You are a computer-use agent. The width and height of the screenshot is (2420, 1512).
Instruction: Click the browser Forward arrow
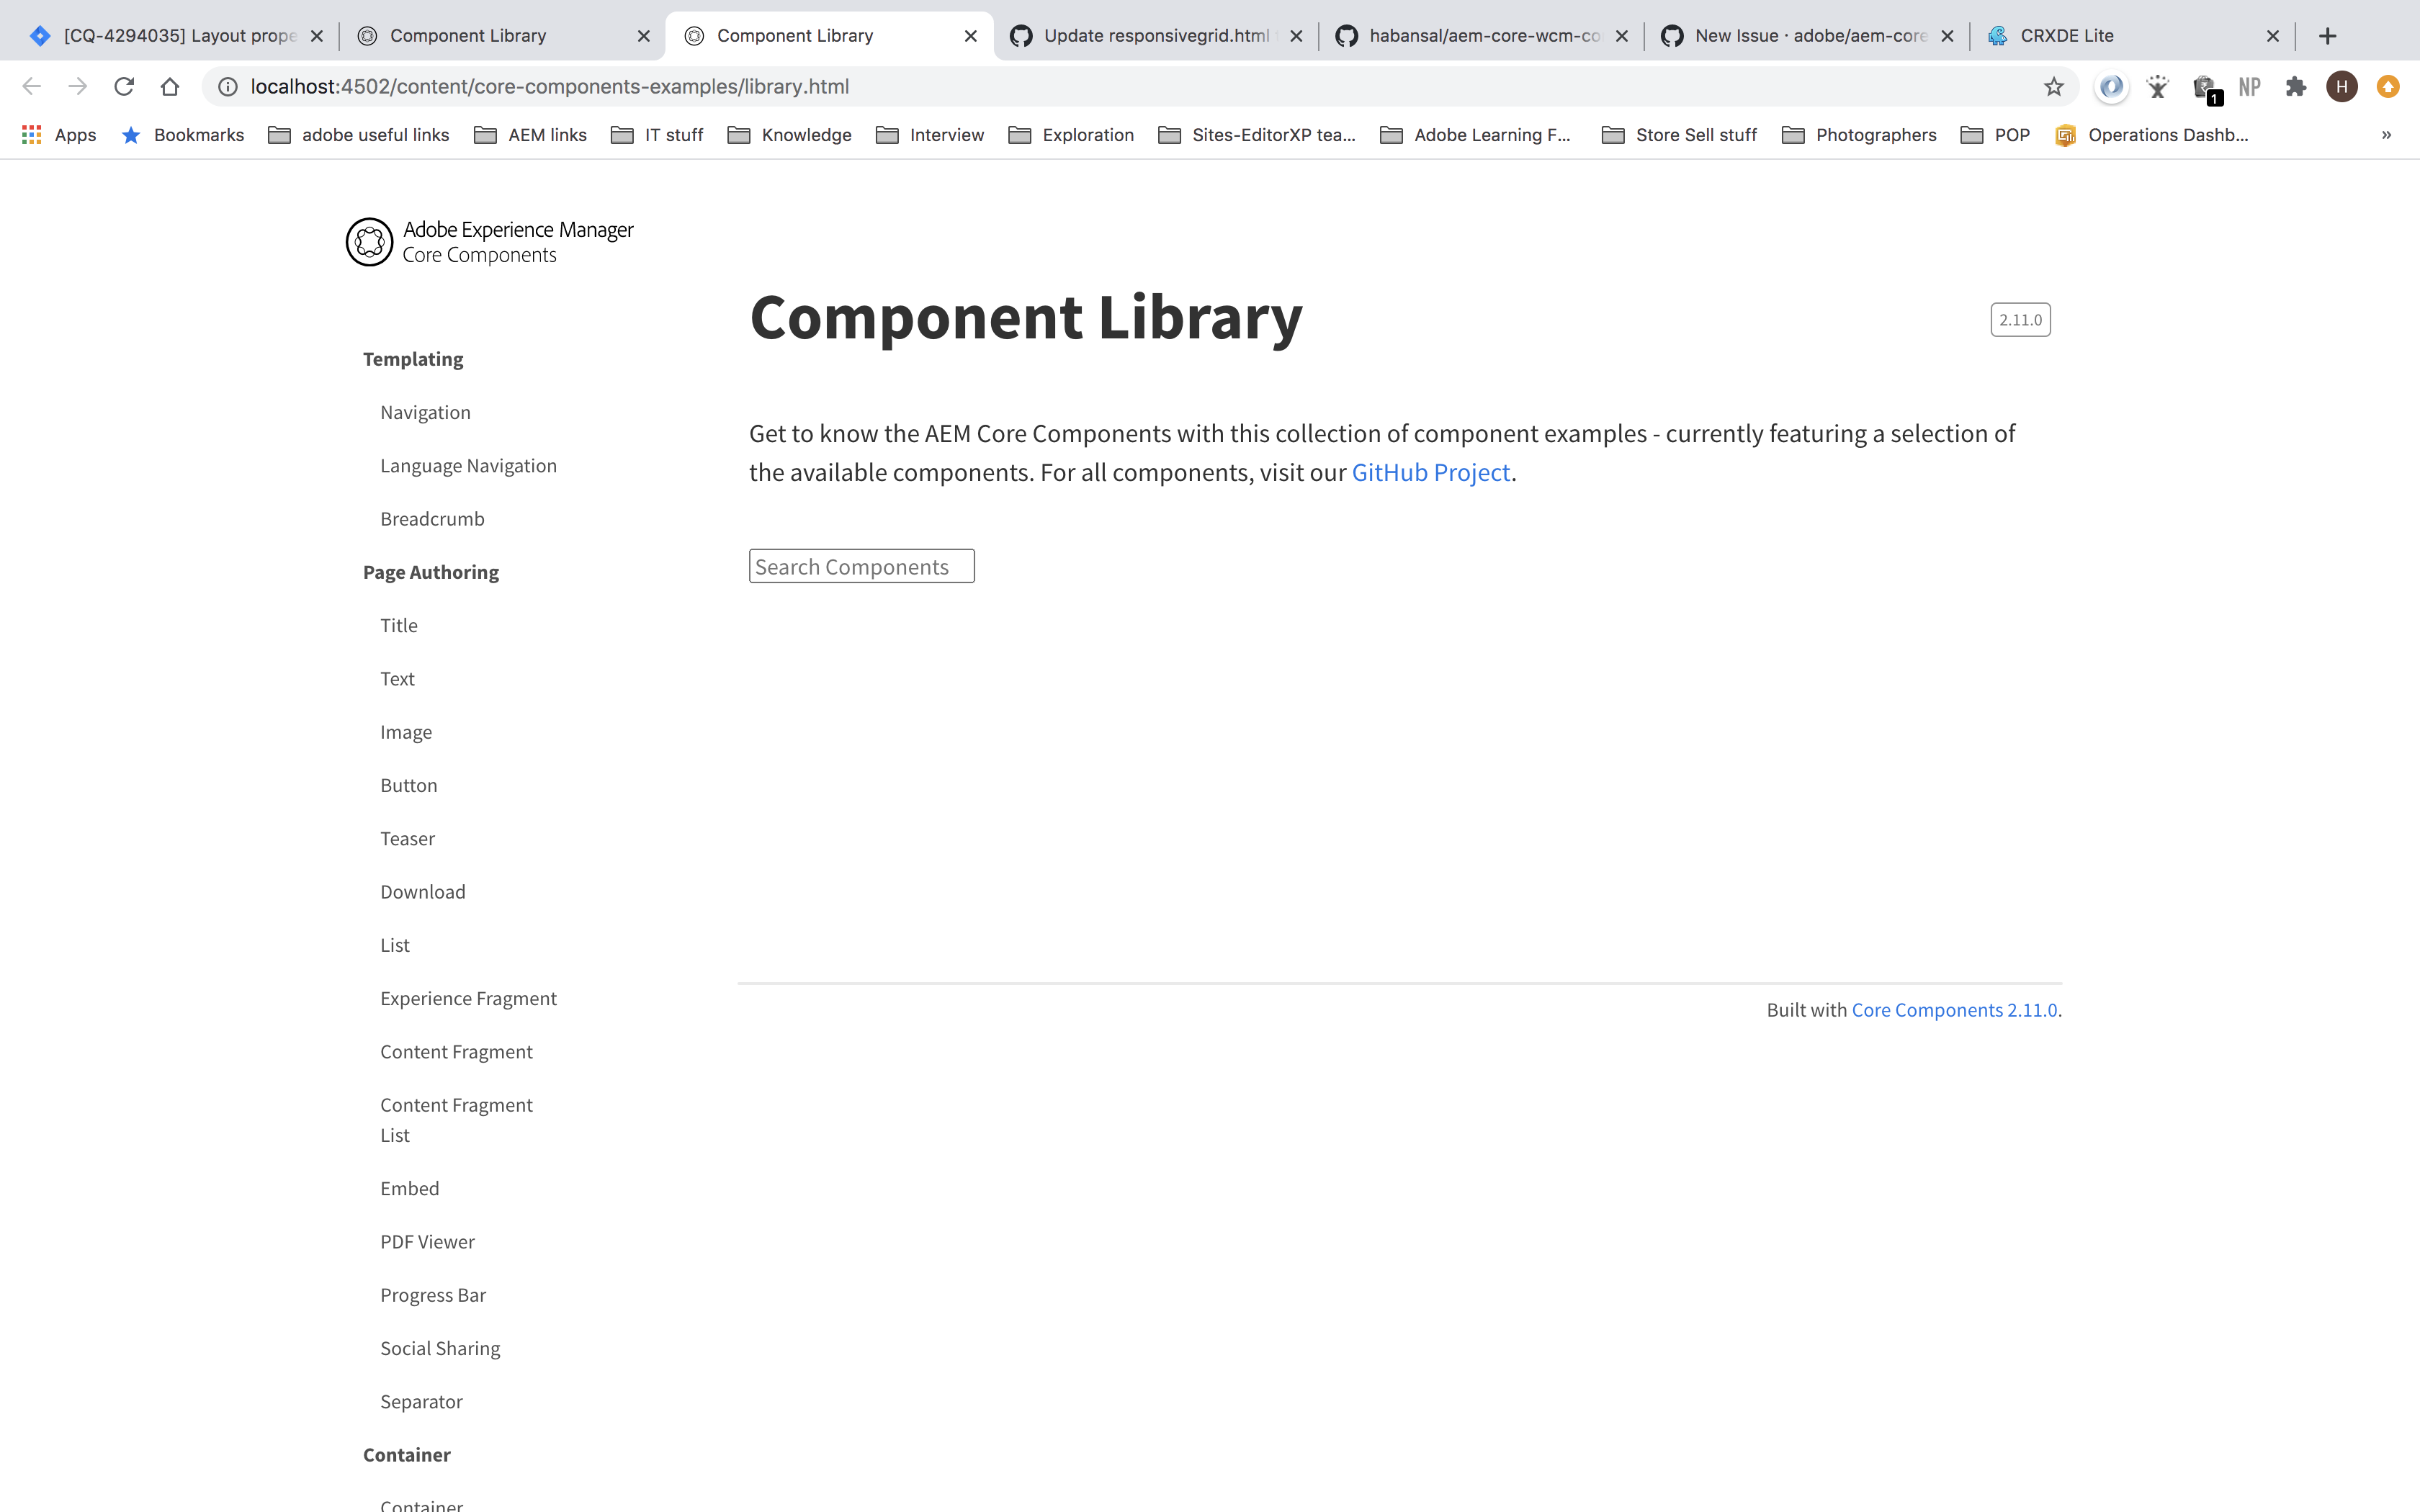point(78,87)
